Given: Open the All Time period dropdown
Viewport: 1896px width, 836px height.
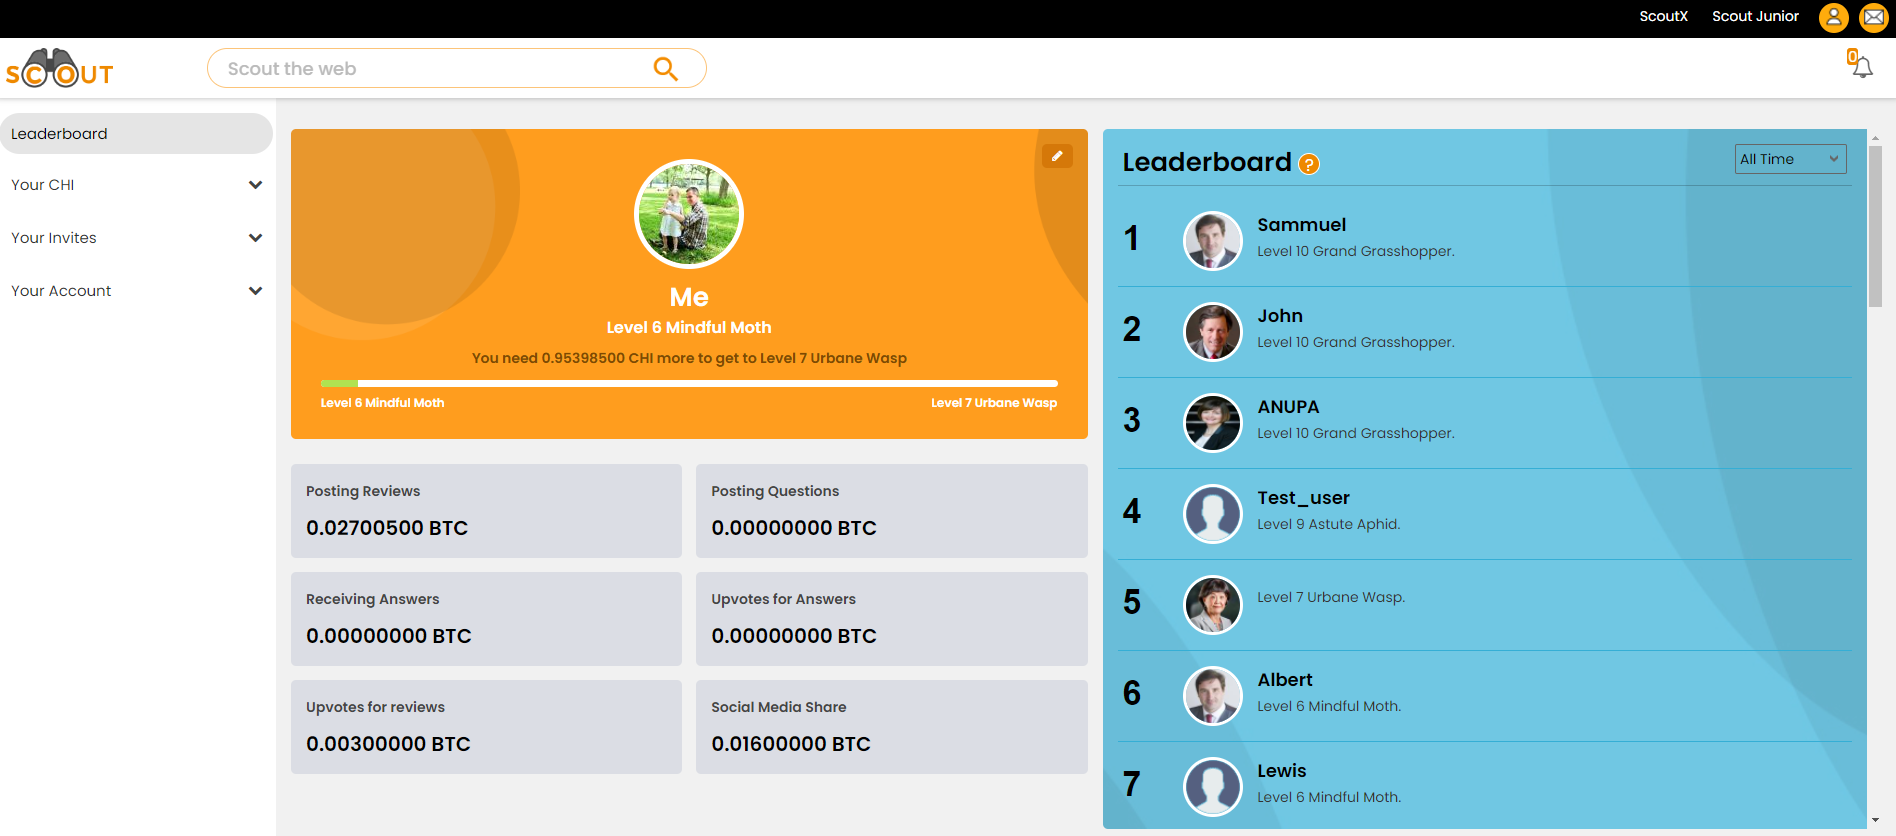Looking at the screenshot, I should (1790, 159).
